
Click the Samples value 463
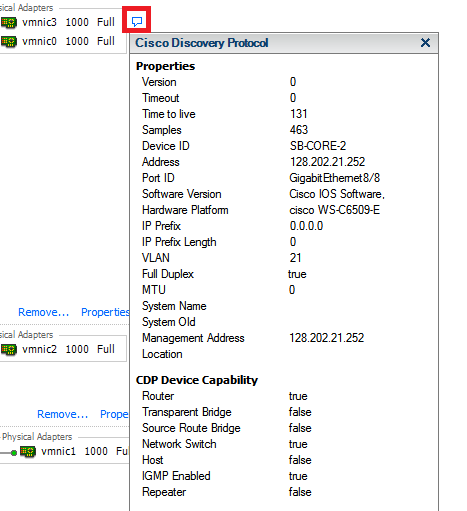point(299,130)
